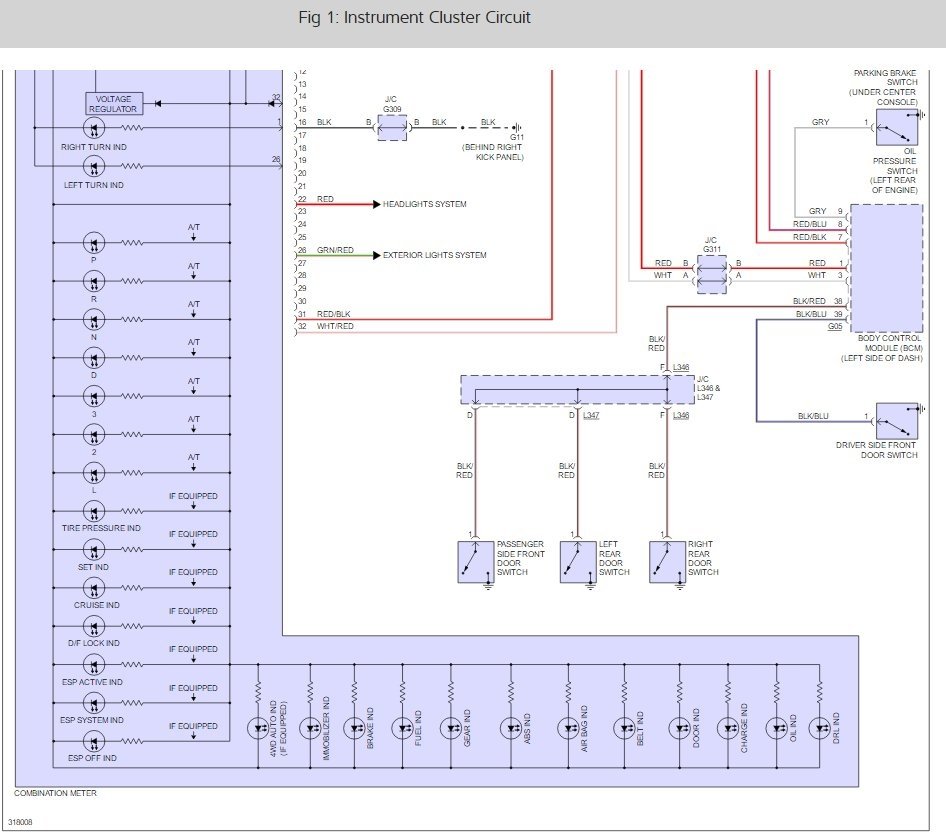Select the Brake Ind LED symbol
Screen dimensions: 946x838
pyautogui.click(x=354, y=728)
